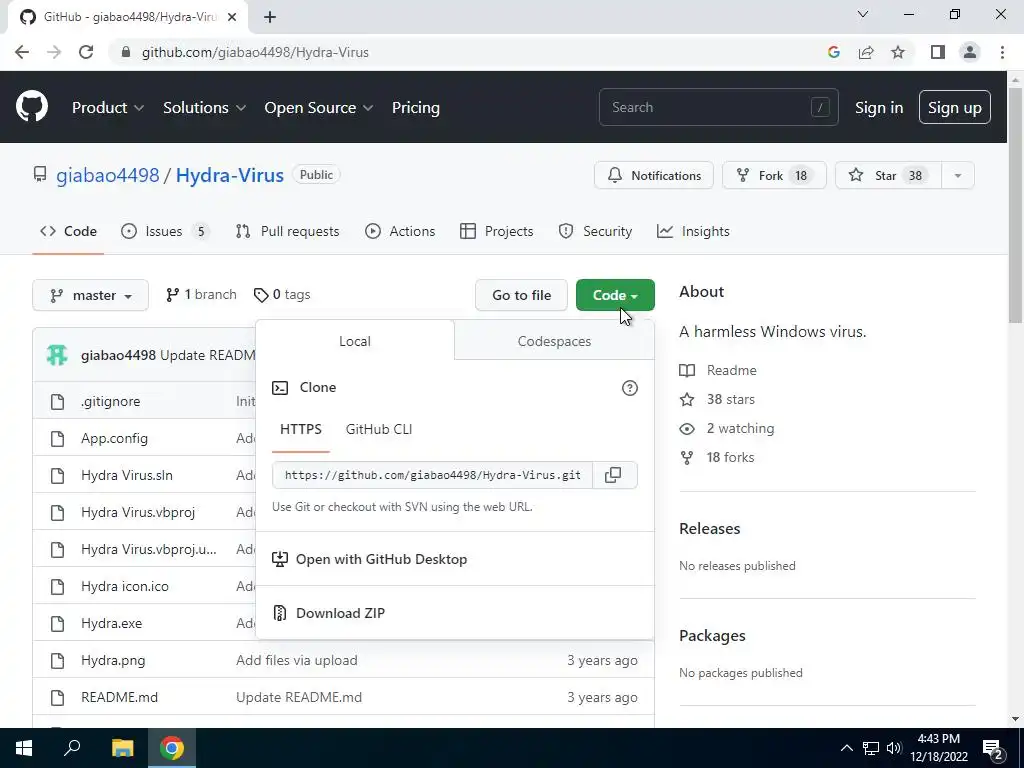
Task: Click the volume speaker tray icon
Action: click(x=894, y=748)
